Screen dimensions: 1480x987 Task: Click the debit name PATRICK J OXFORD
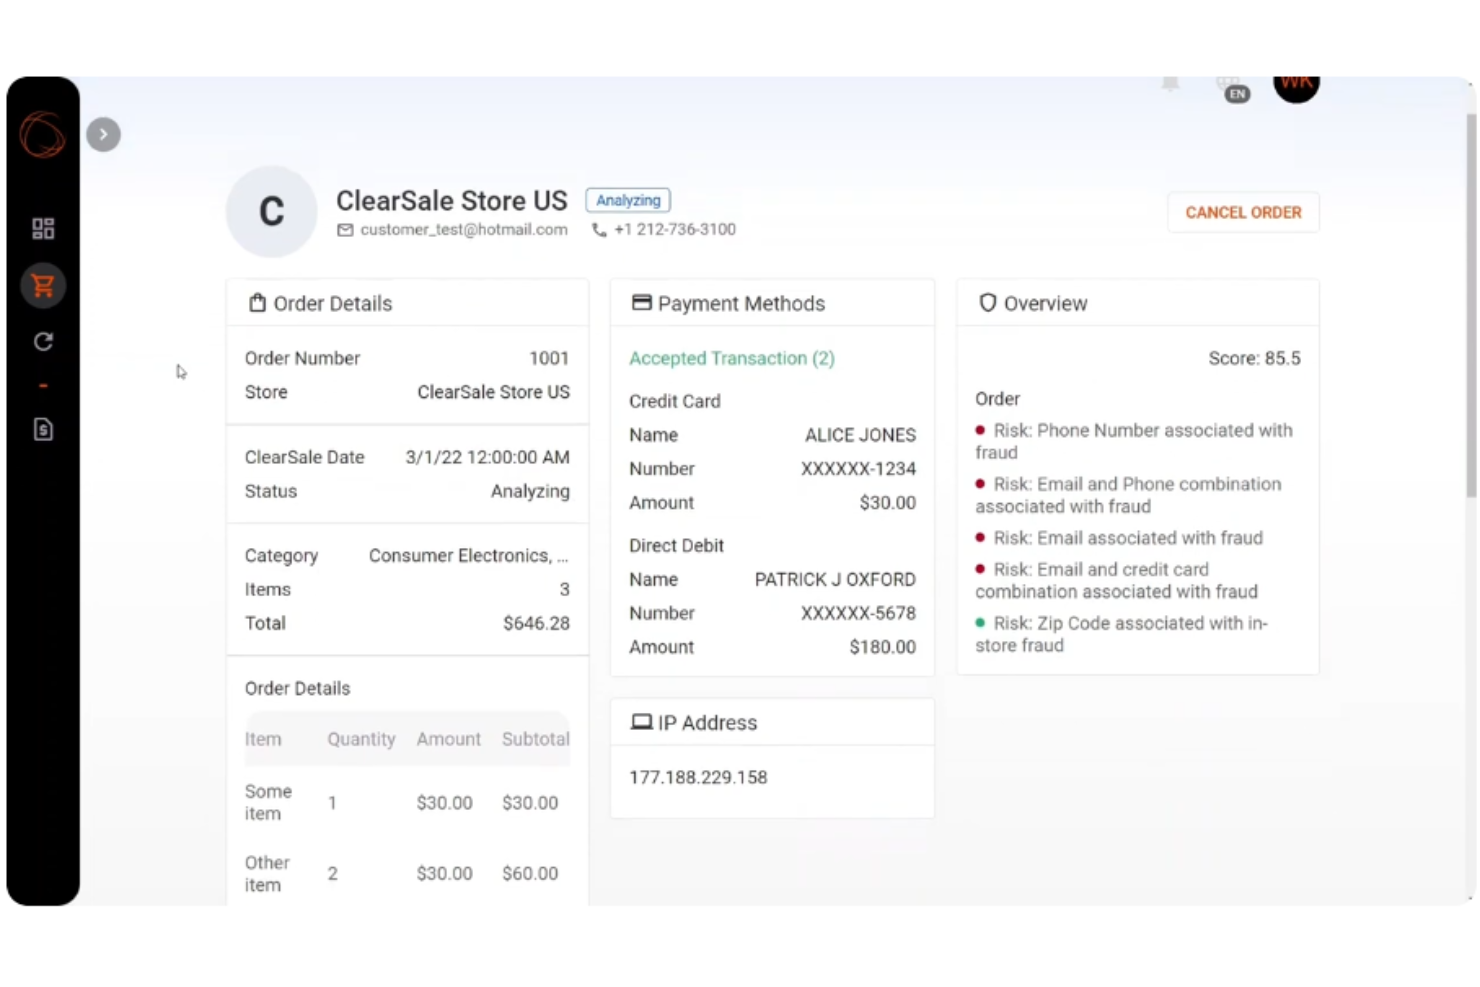tap(835, 580)
